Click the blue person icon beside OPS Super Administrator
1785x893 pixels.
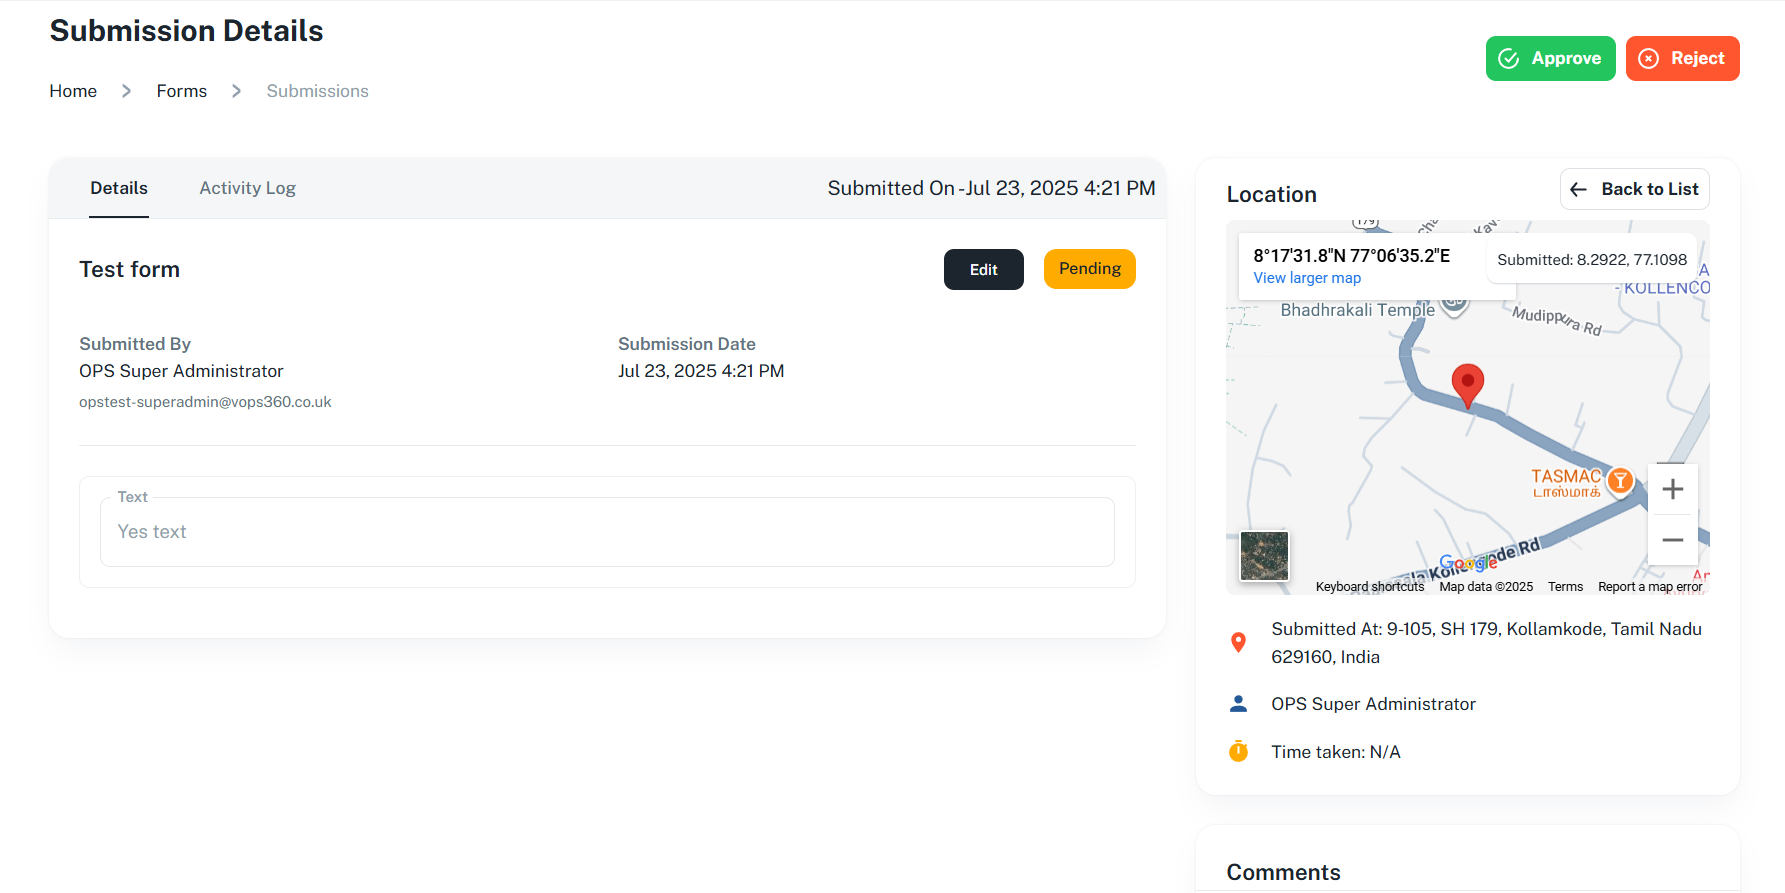[x=1238, y=704]
